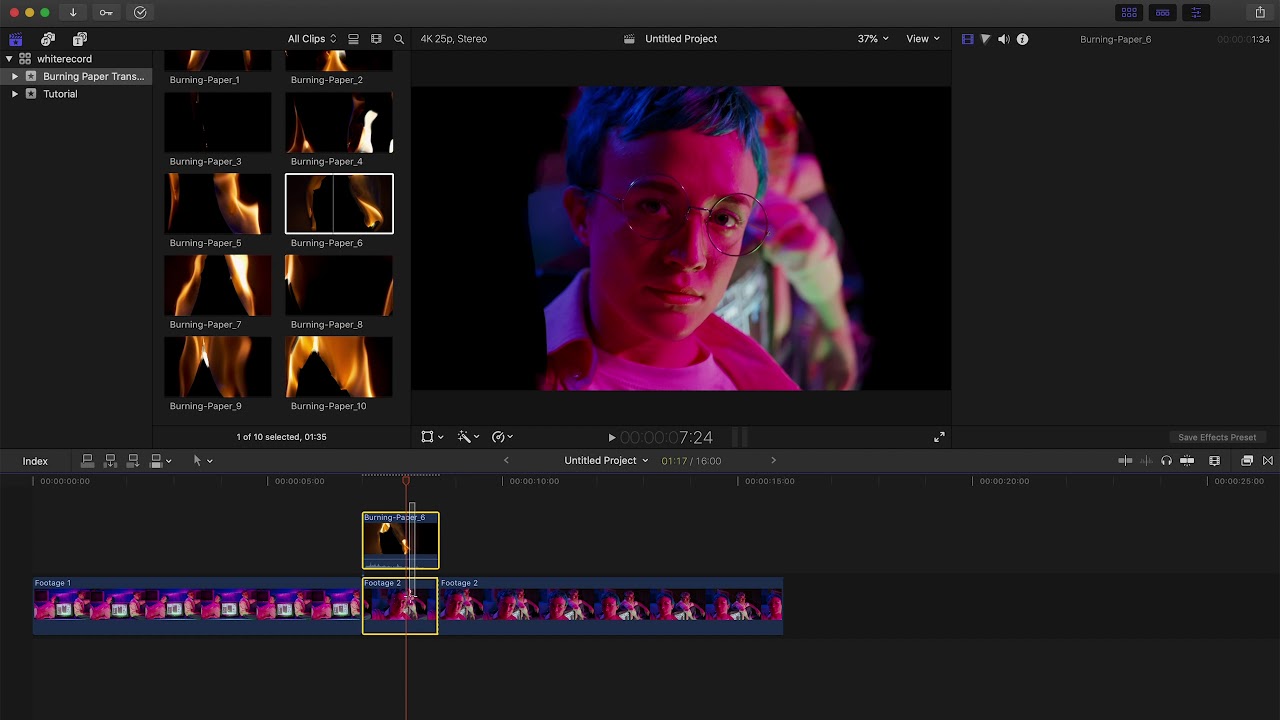Click the 00:00:10:00 ruler timecode
Viewport: 1280px width, 720px height.
(534, 481)
